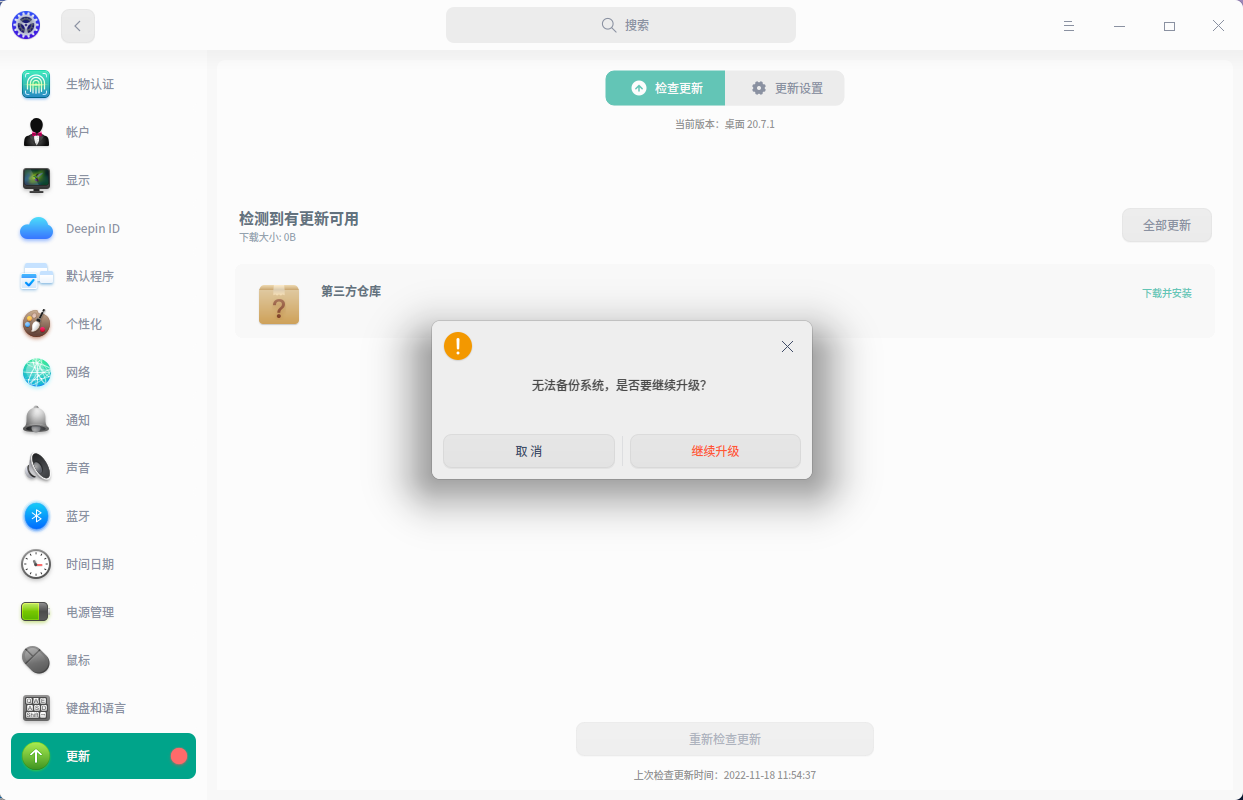The height and width of the screenshot is (800, 1243).
Task: Focus the search (搜索) field
Action: [621, 25]
